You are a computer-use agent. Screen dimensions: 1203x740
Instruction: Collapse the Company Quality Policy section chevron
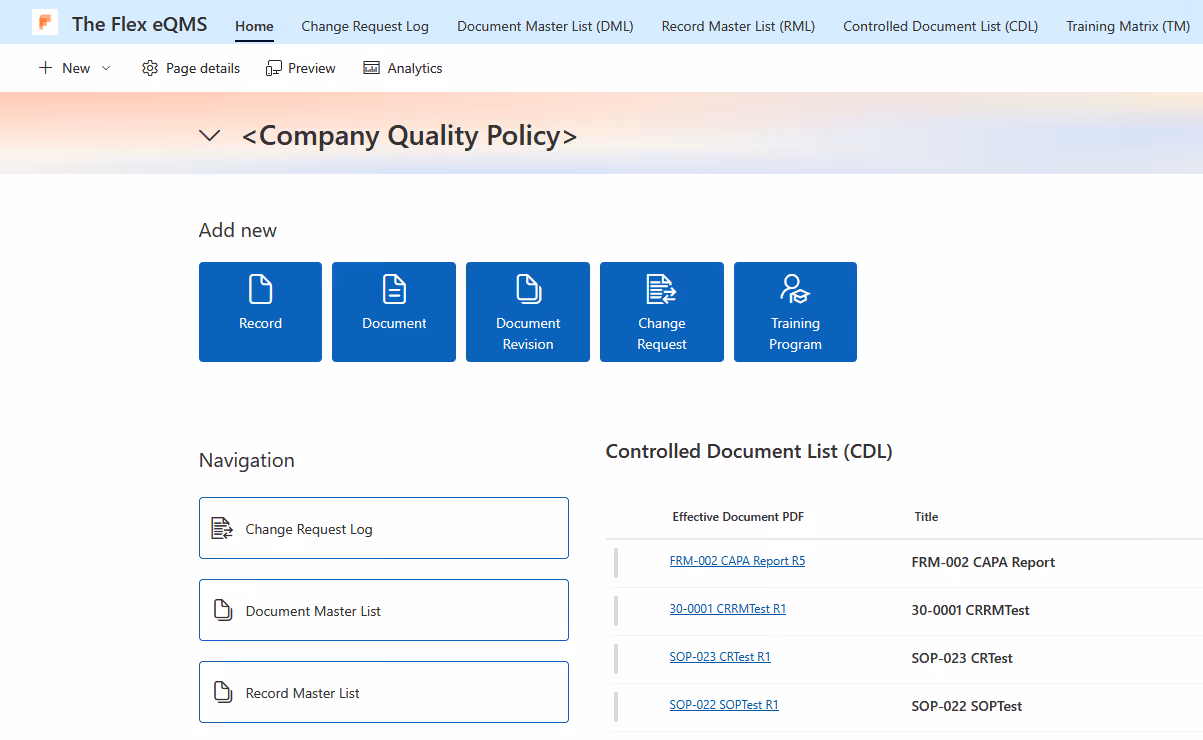[x=209, y=135]
